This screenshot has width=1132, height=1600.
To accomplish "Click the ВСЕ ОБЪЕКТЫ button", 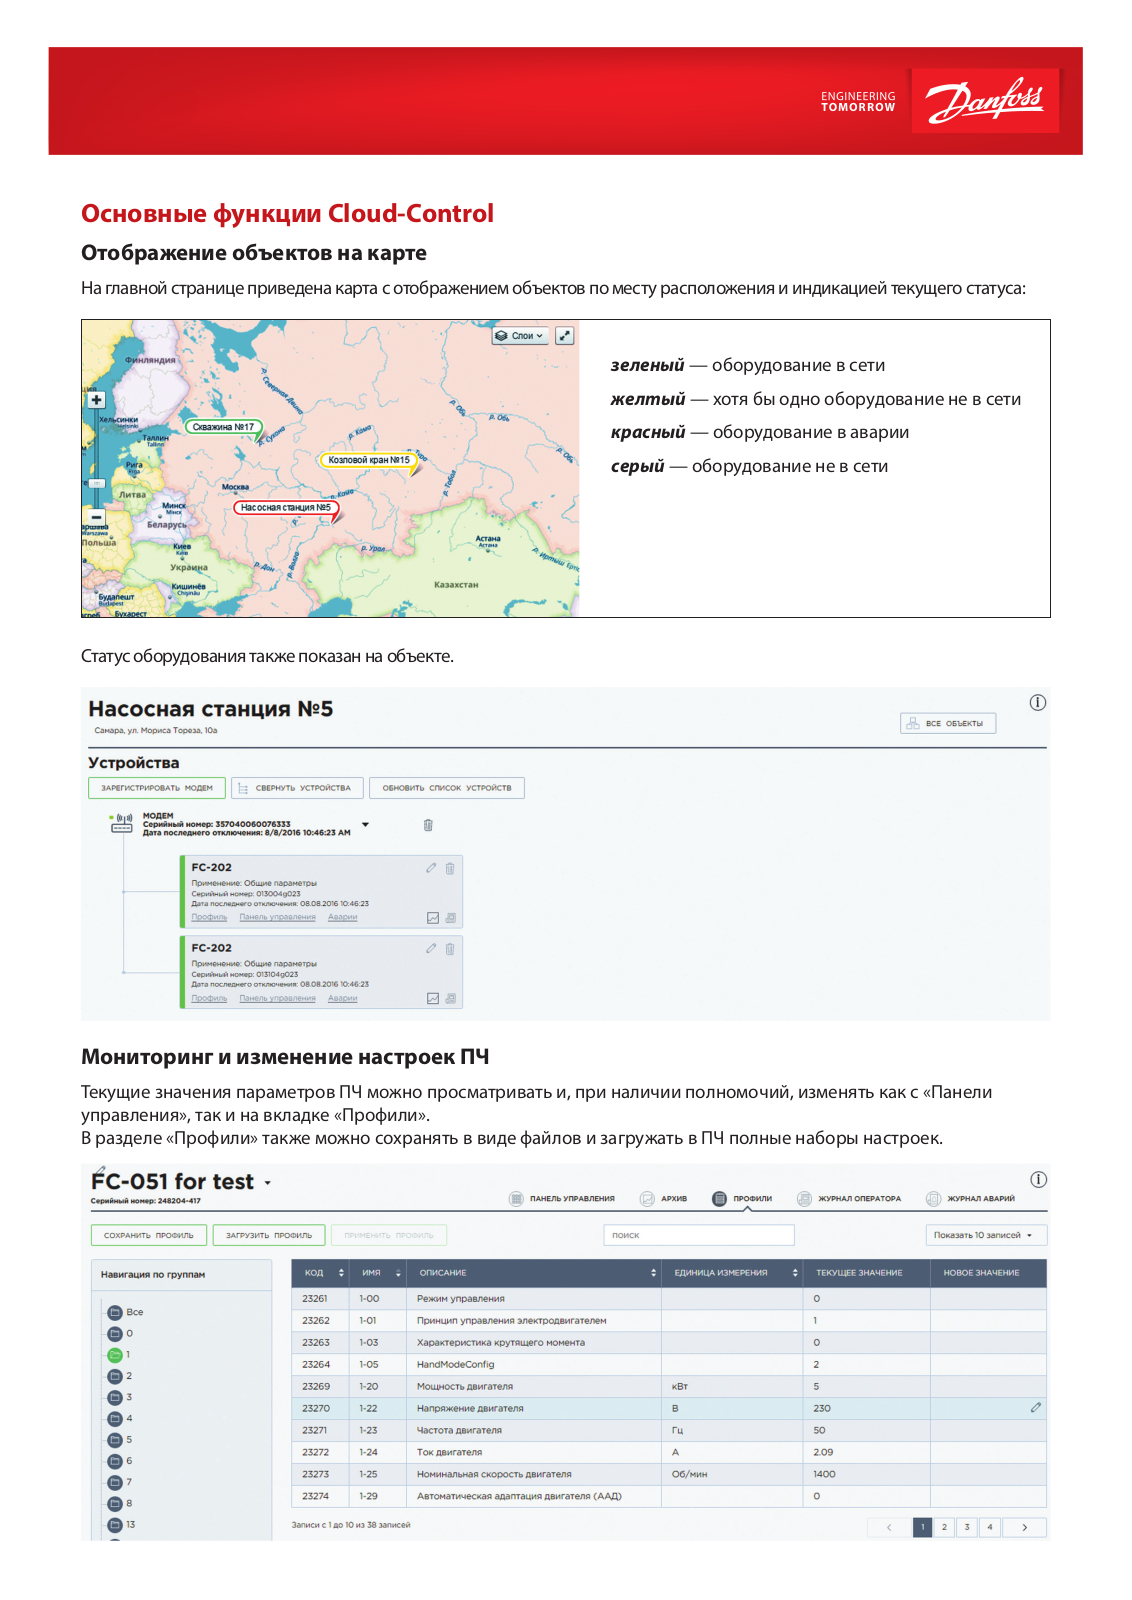I will point(948,723).
